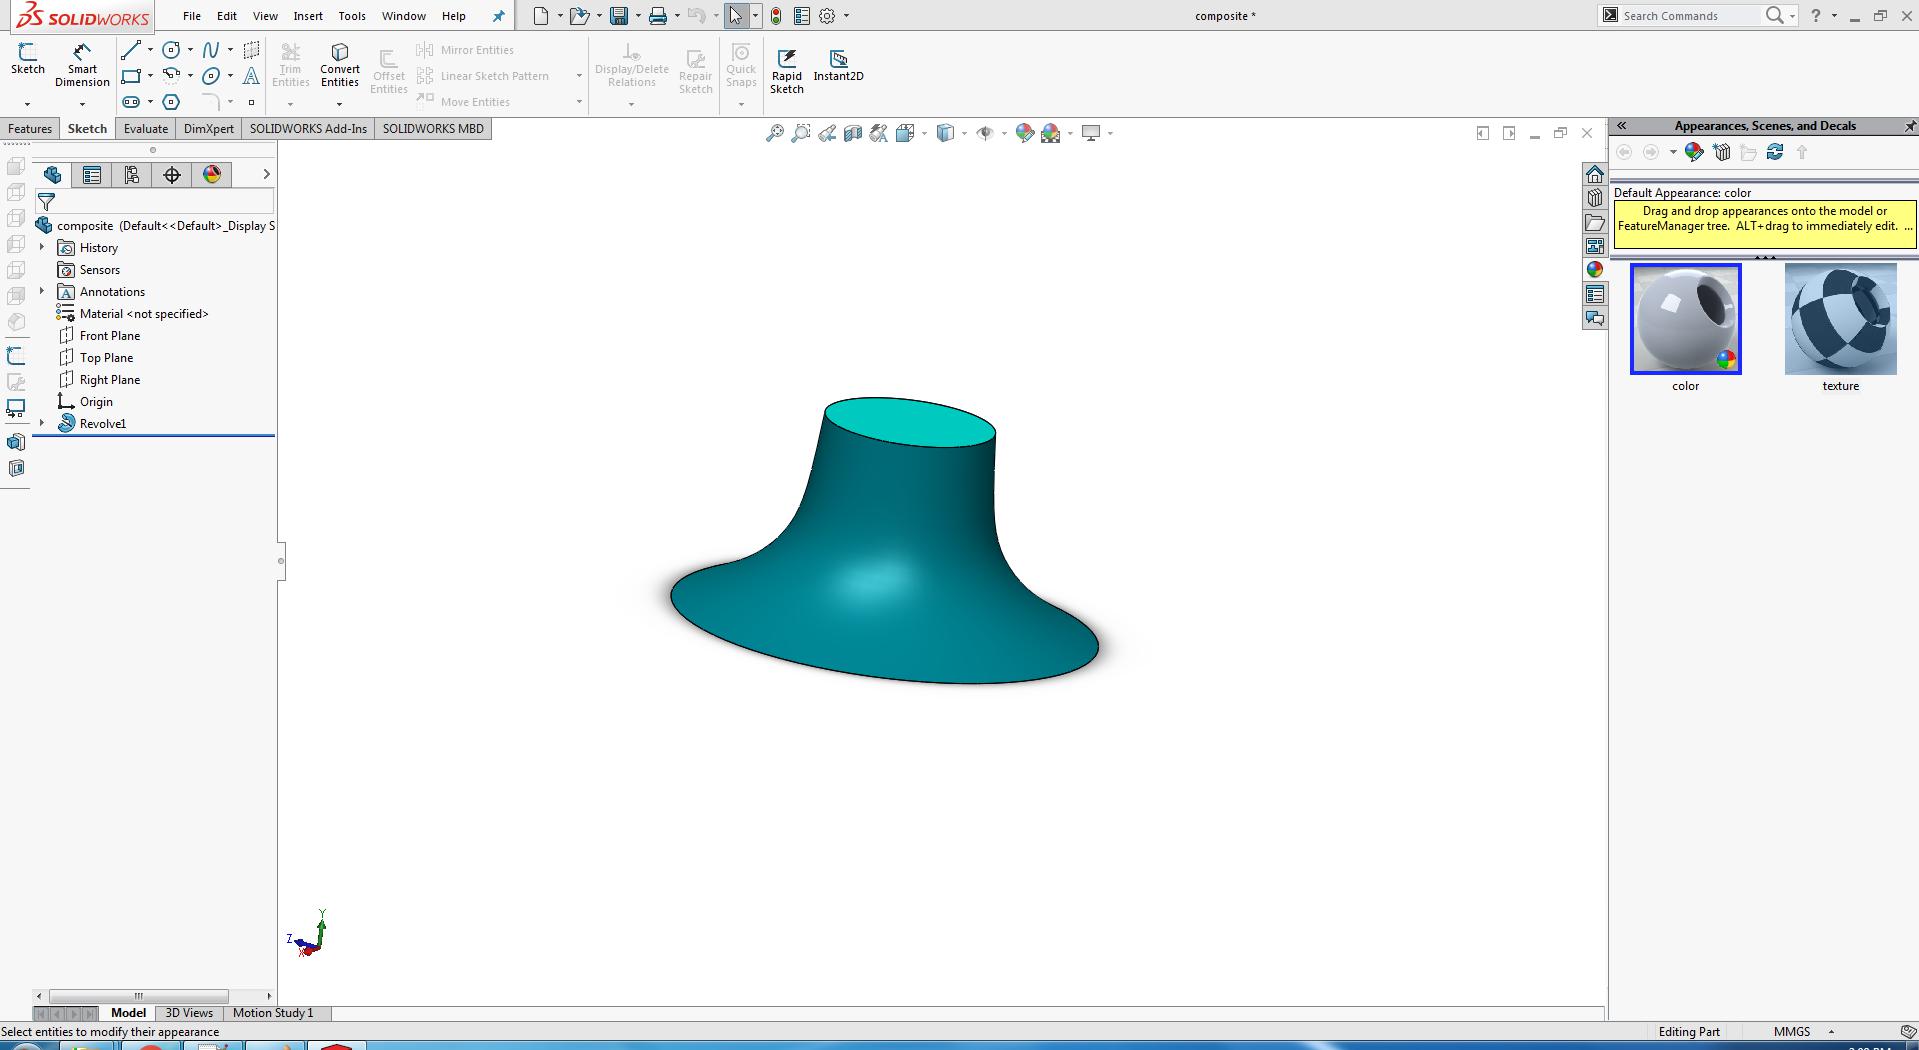
Task: Select the color appearance swatch
Action: tap(1685, 319)
